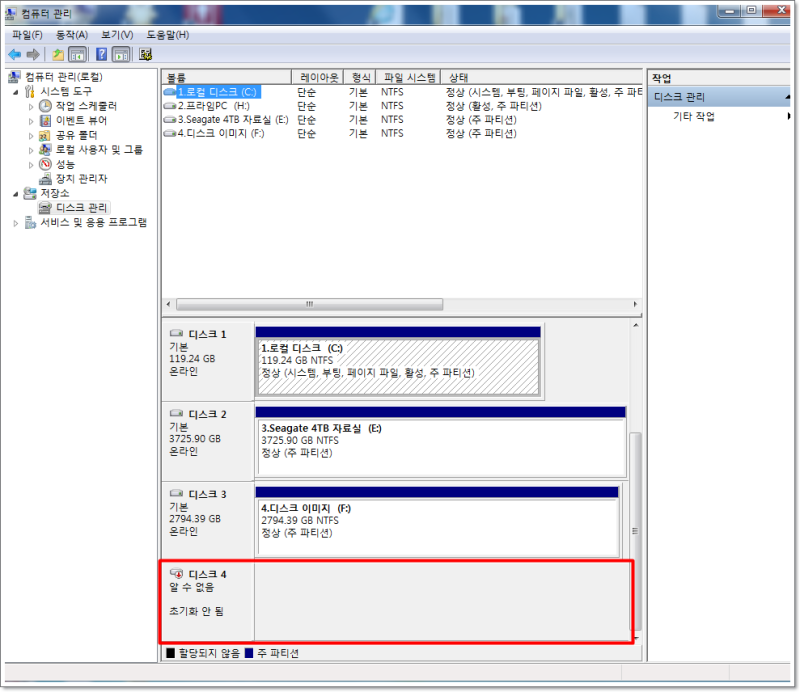The height and width of the screenshot is (692, 800).
Task: Click horizontal scrollbar left arrow
Action: (169, 304)
